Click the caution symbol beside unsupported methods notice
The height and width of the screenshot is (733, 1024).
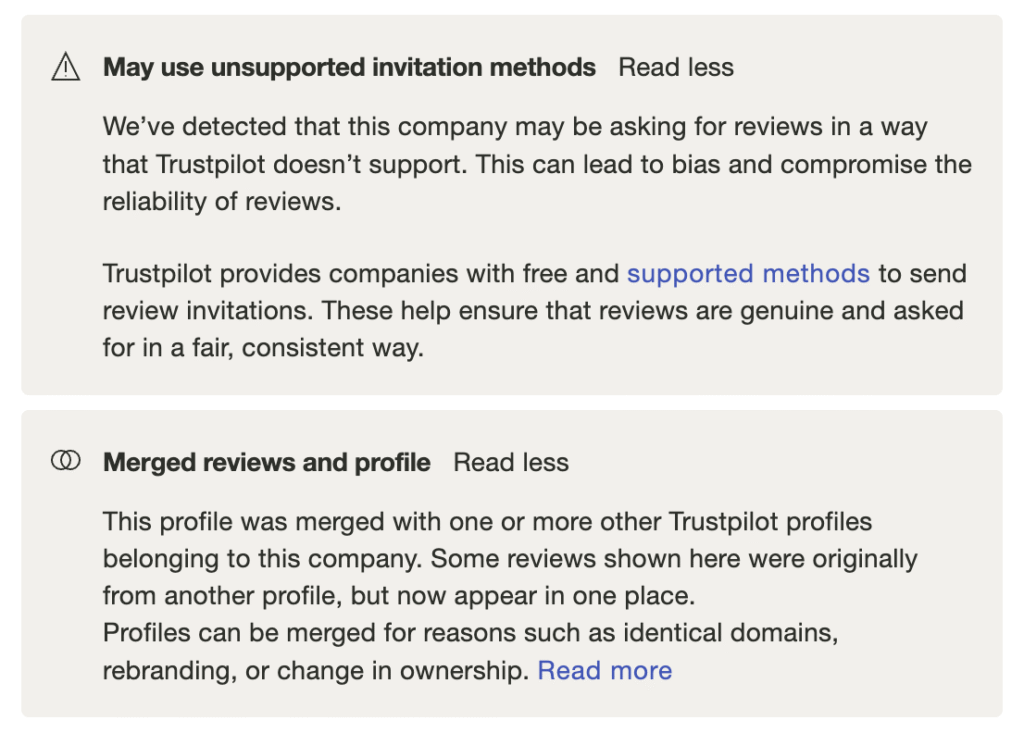pos(66,67)
